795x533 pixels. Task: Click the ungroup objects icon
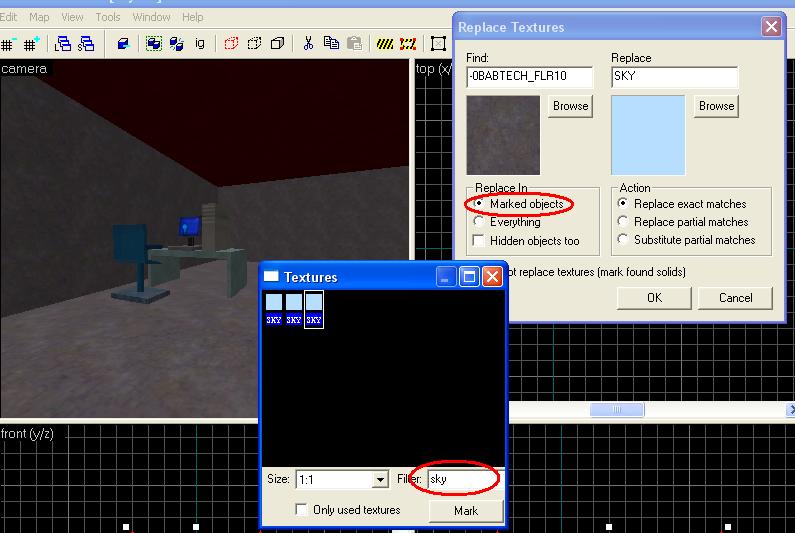[176, 44]
